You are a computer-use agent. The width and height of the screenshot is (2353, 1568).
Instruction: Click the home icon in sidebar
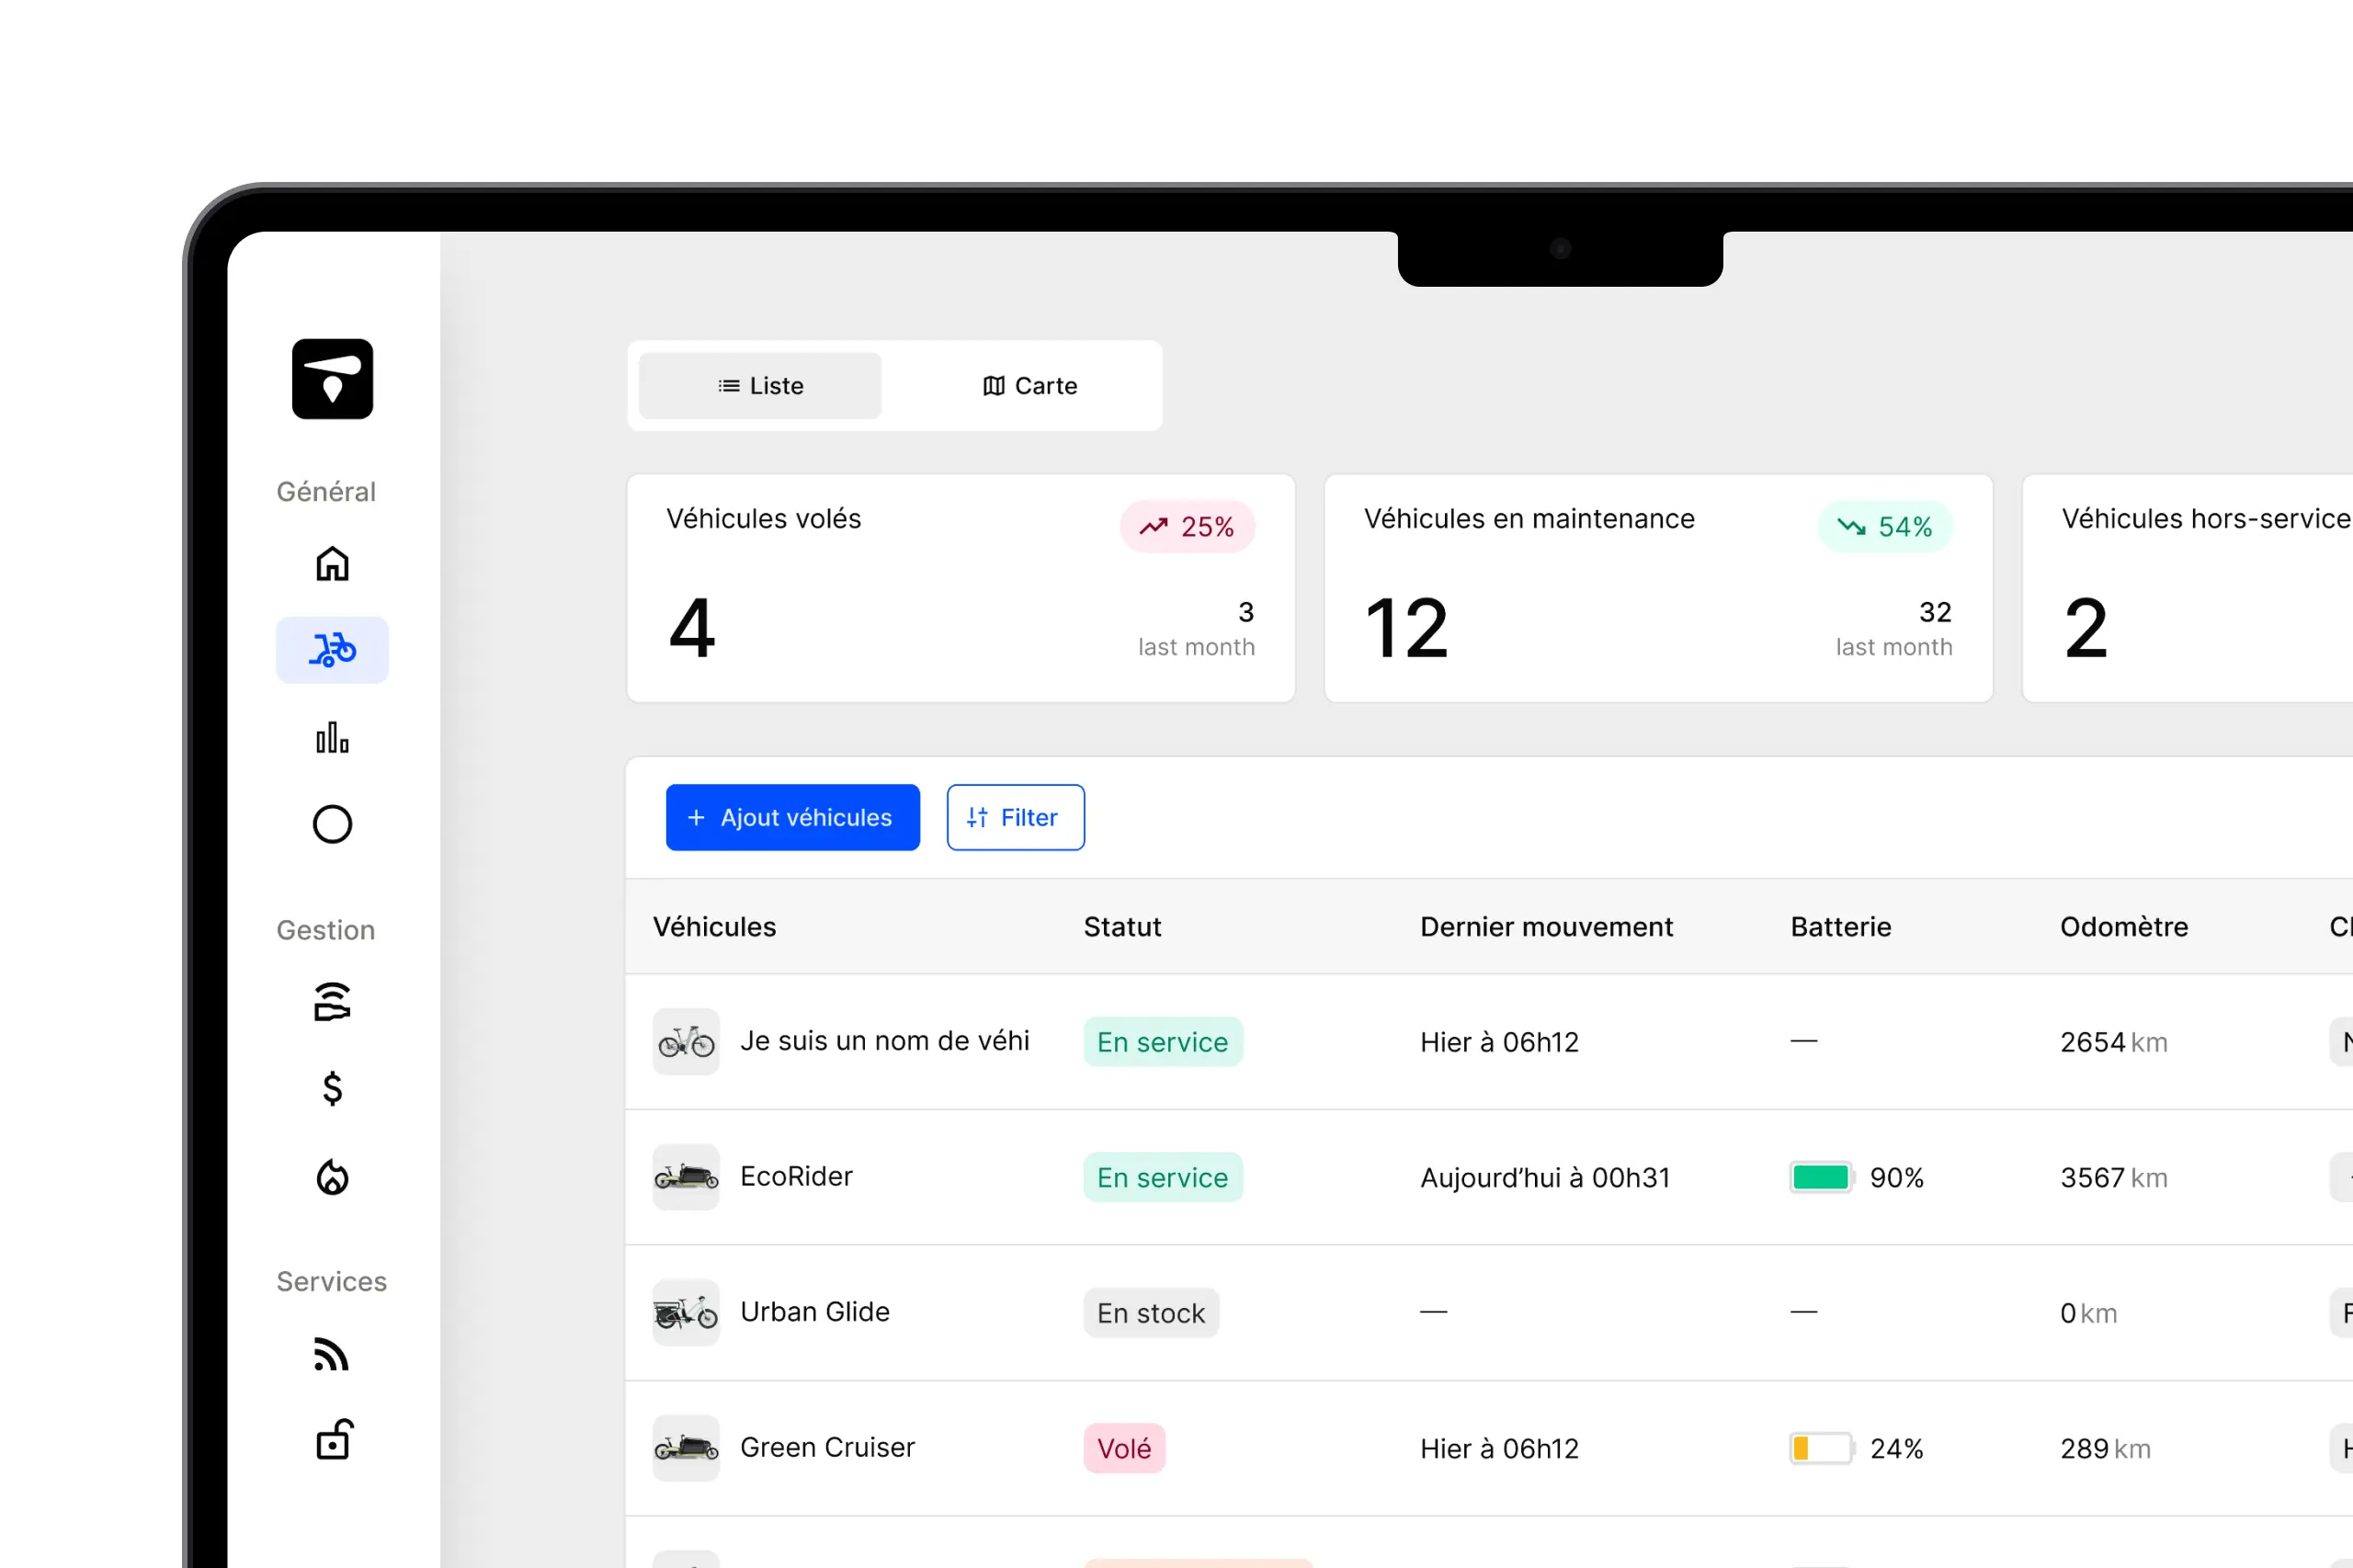pos(332,564)
